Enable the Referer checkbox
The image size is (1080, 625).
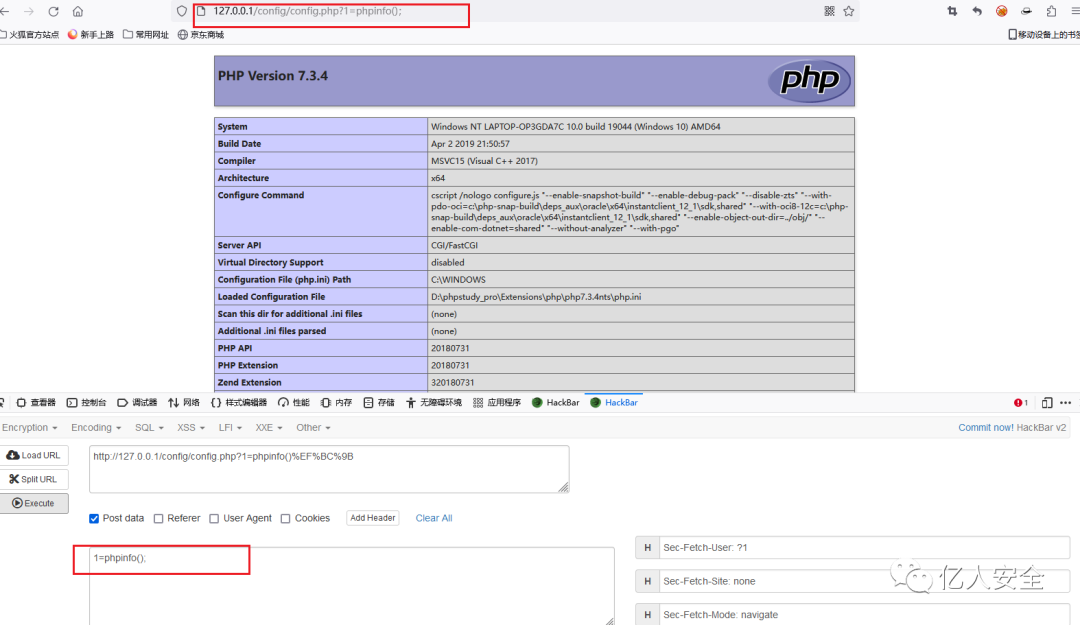(158, 518)
